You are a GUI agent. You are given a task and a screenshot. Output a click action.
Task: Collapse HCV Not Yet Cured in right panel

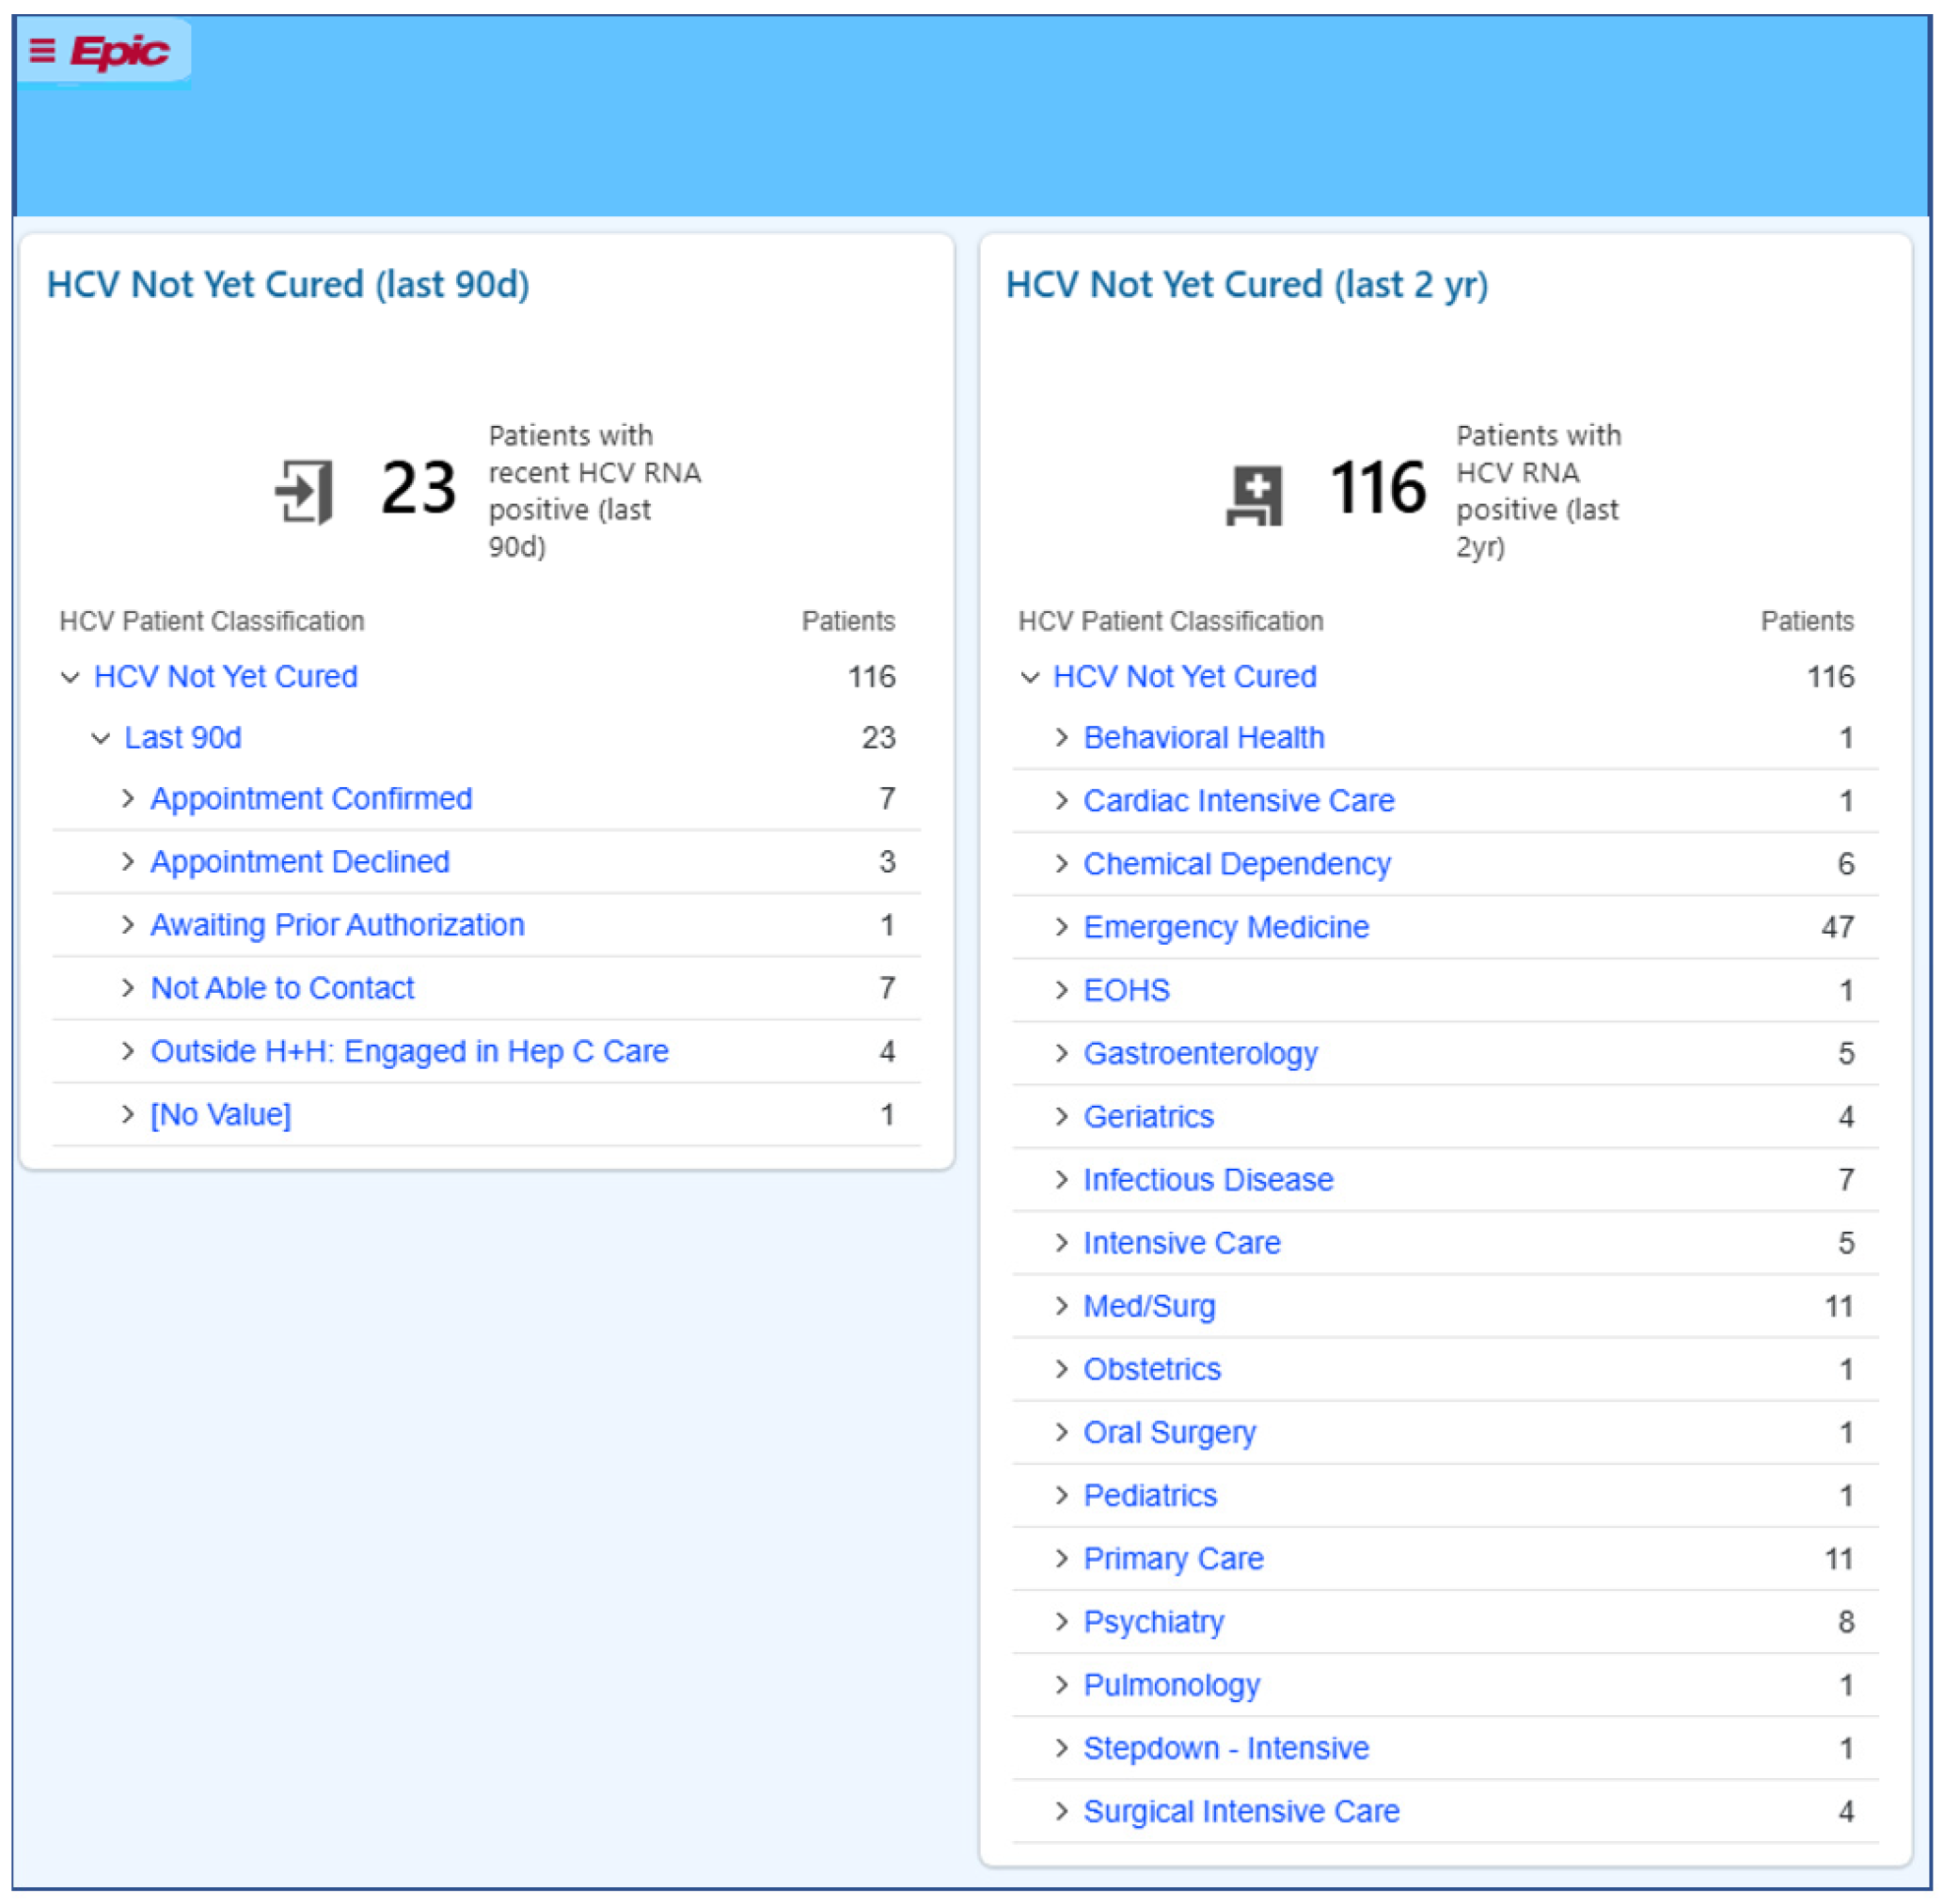click(x=1030, y=678)
